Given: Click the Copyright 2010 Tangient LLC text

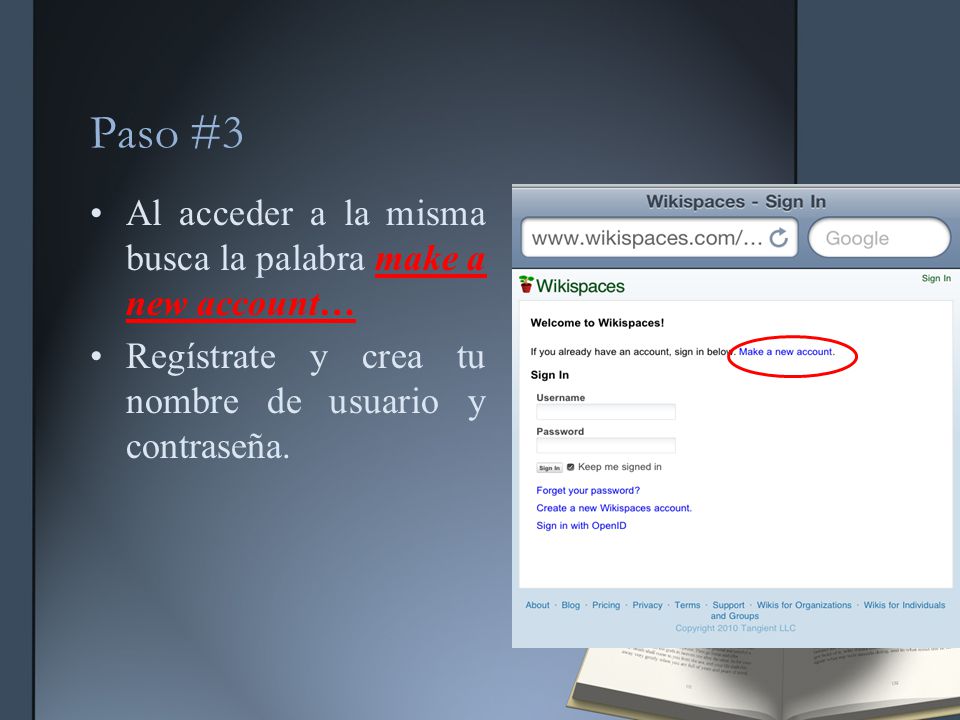Looking at the screenshot, I should (x=735, y=628).
